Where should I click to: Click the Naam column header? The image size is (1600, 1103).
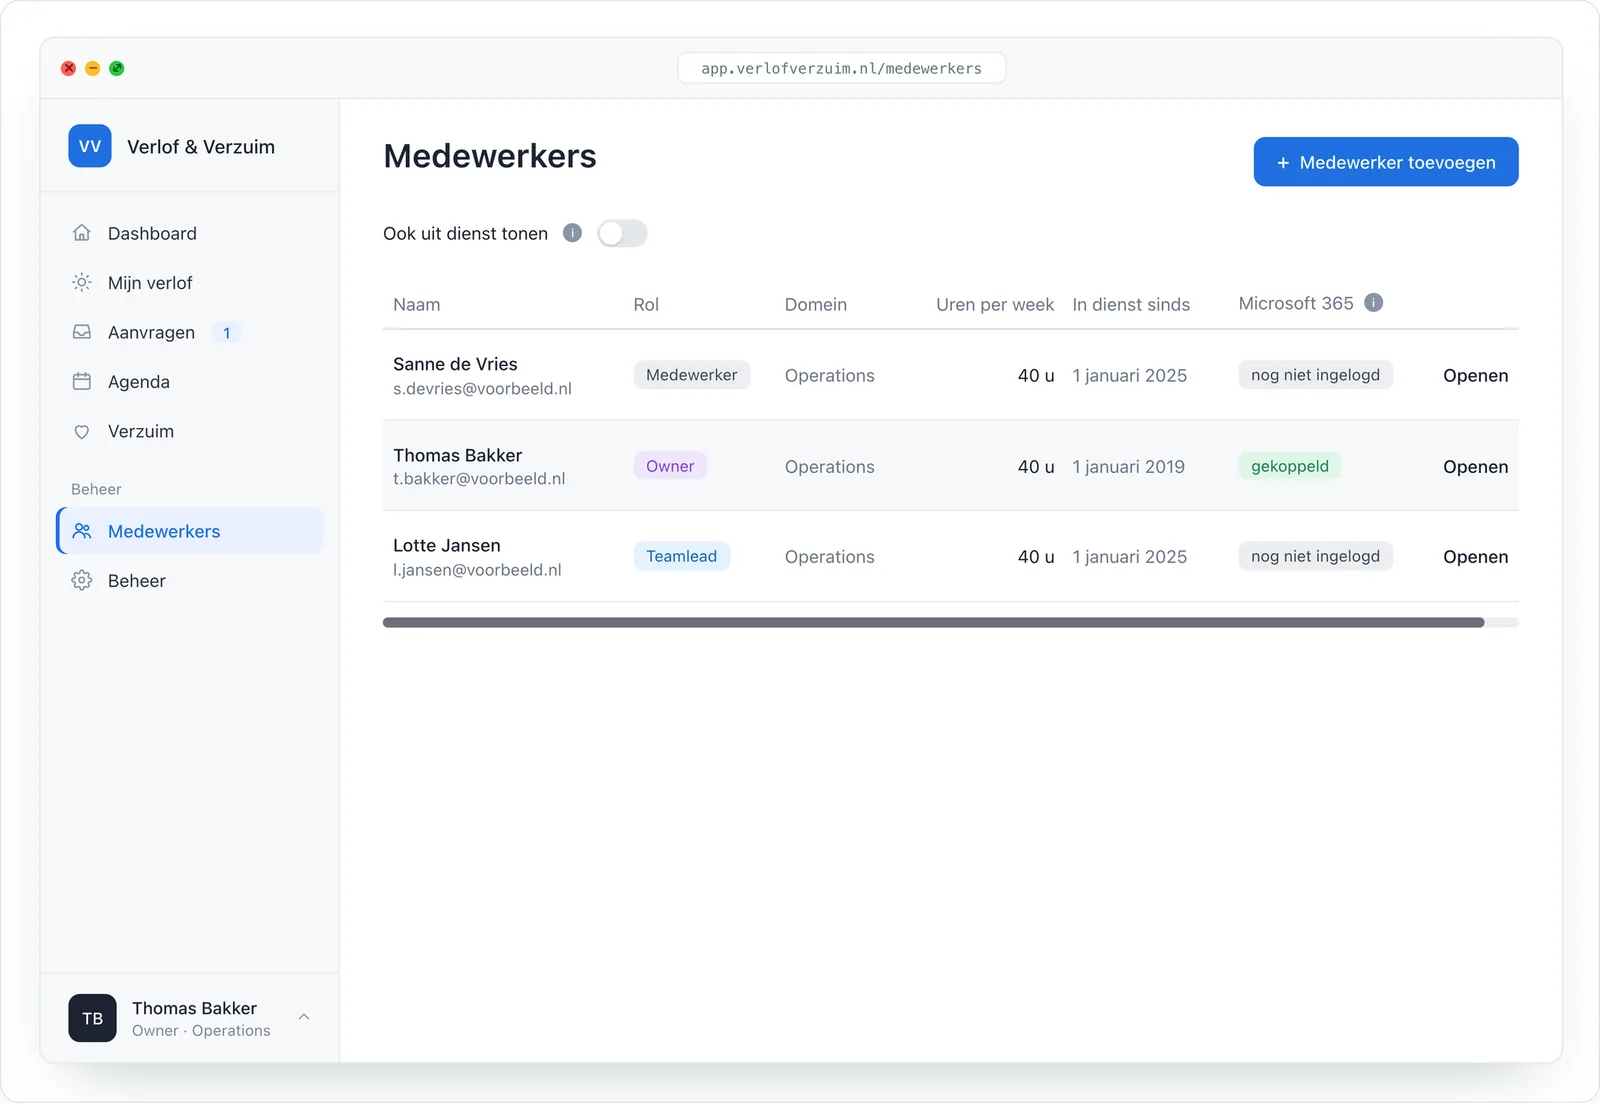(417, 305)
